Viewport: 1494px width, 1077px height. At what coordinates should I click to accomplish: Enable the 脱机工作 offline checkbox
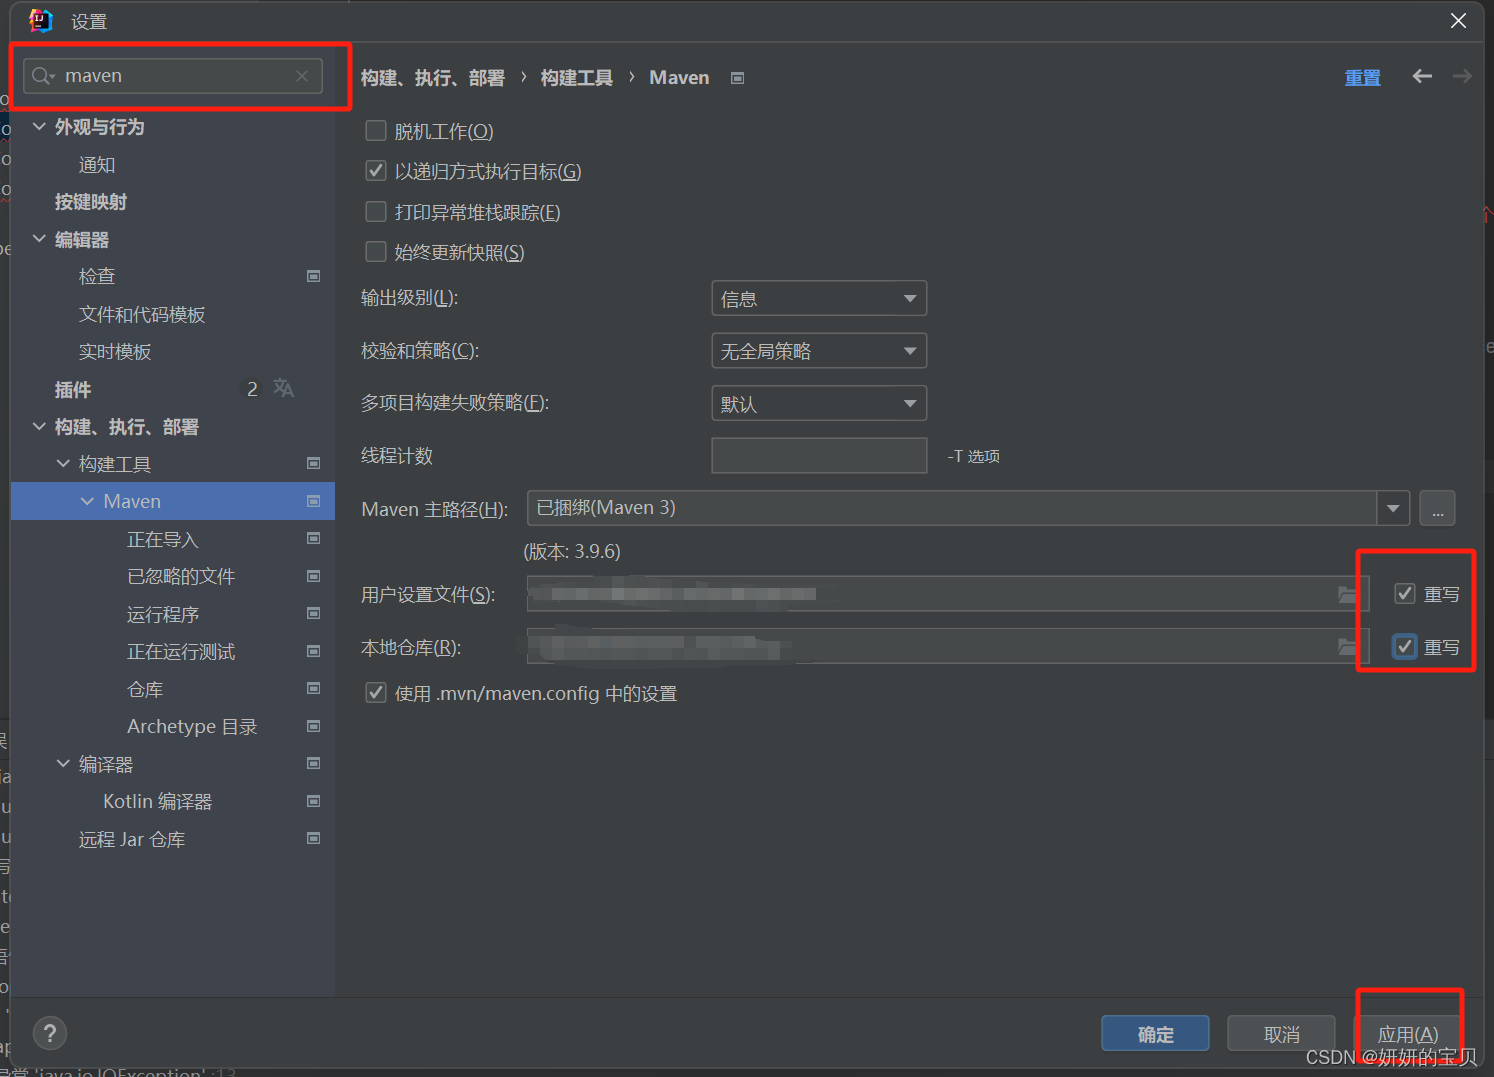[x=376, y=131]
